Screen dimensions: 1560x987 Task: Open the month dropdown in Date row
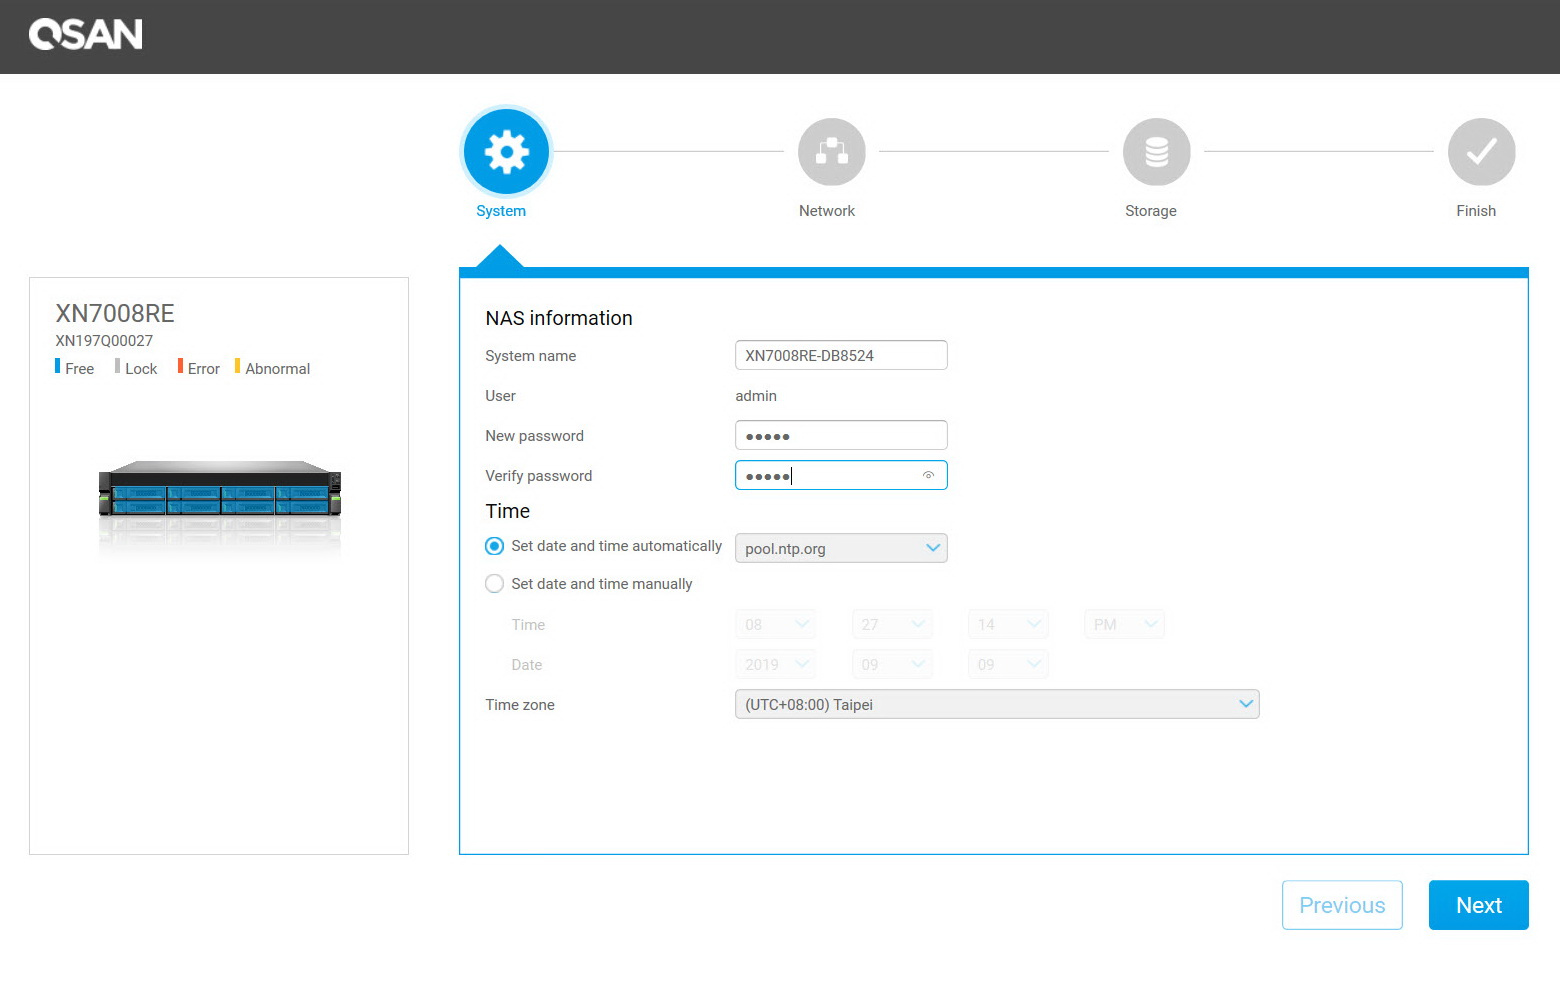(892, 664)
